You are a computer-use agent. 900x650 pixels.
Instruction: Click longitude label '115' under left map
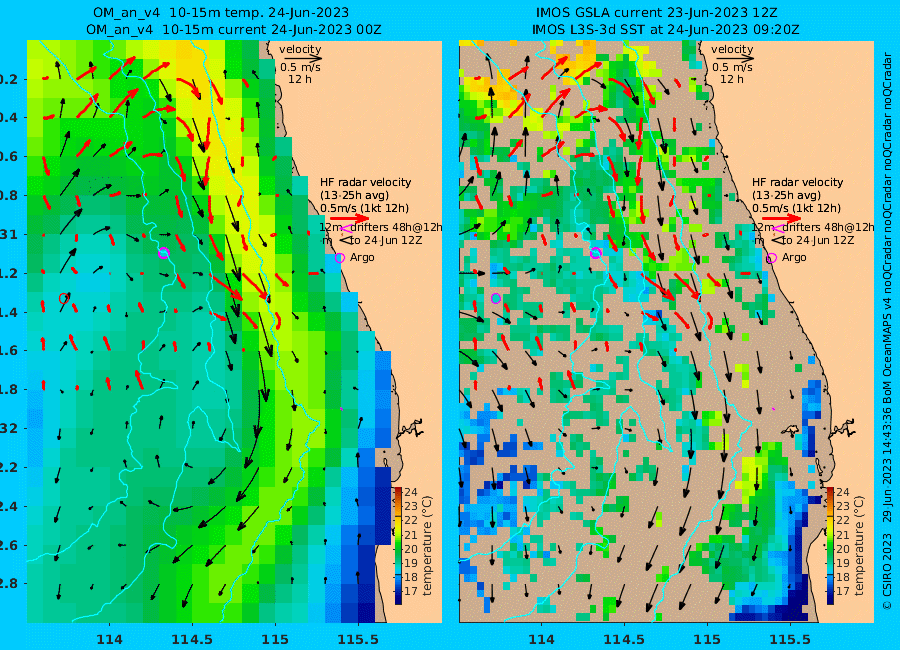pos(274,639)
